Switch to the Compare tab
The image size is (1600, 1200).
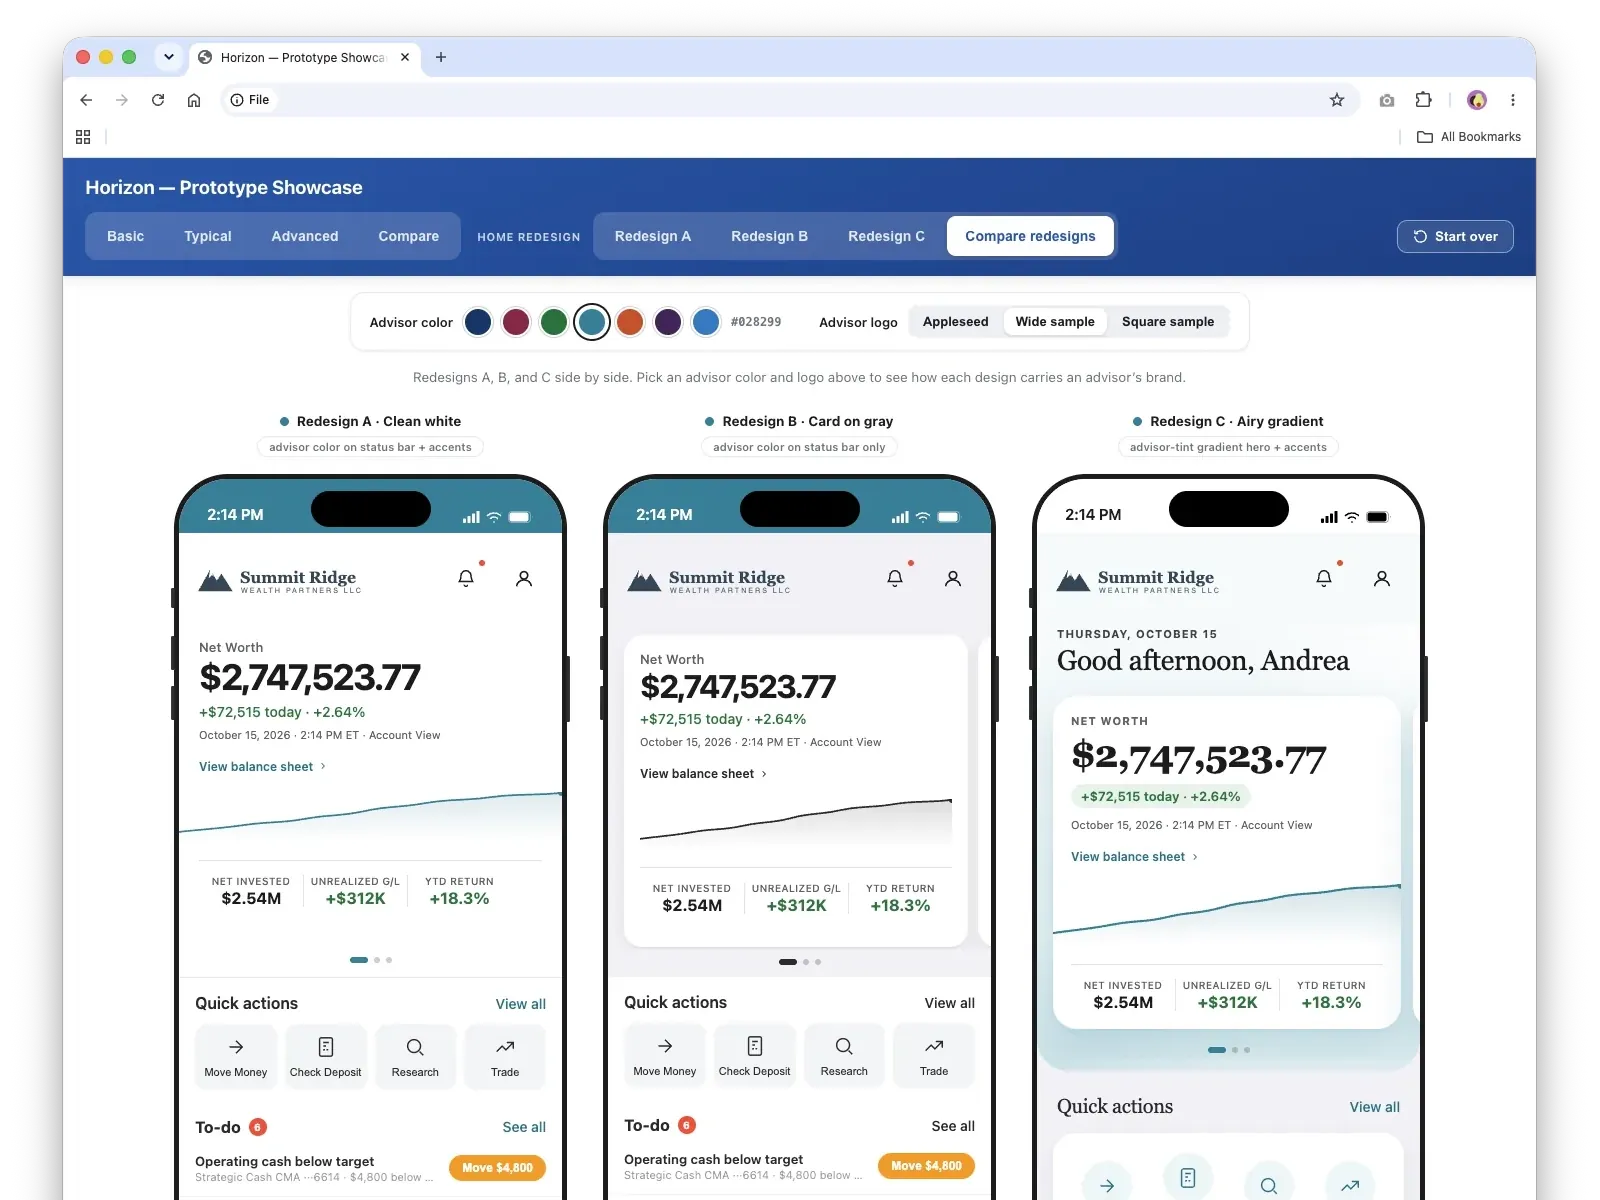click(409, 236)
